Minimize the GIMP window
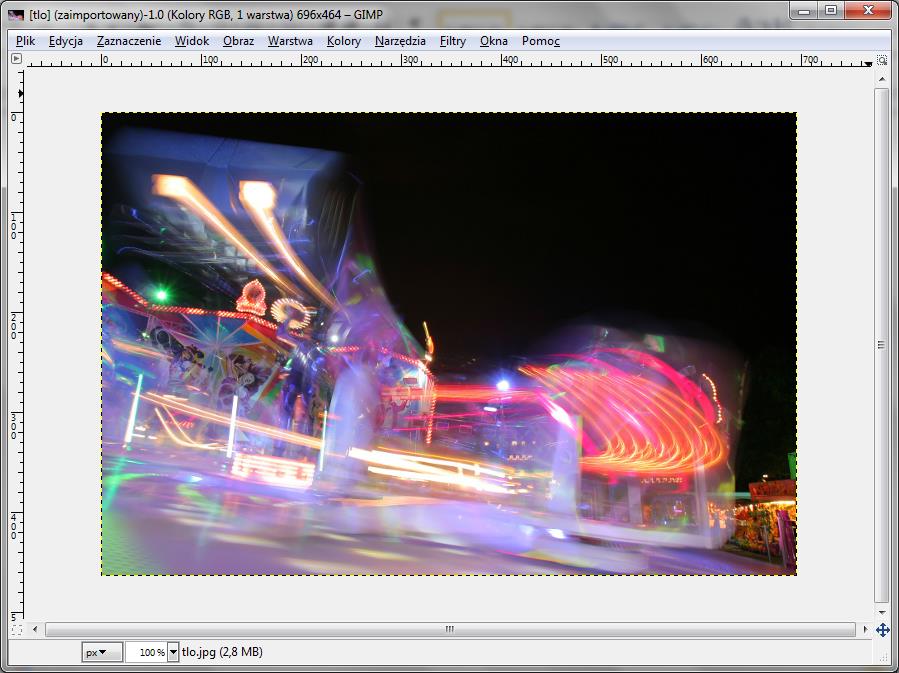899x673 pixels. pyautogui.click(x=804, y=10)
